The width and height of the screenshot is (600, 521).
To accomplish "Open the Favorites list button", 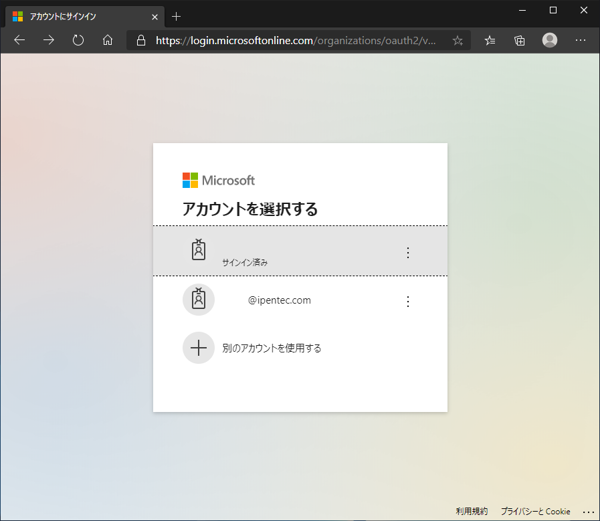I will click(490, 41).
